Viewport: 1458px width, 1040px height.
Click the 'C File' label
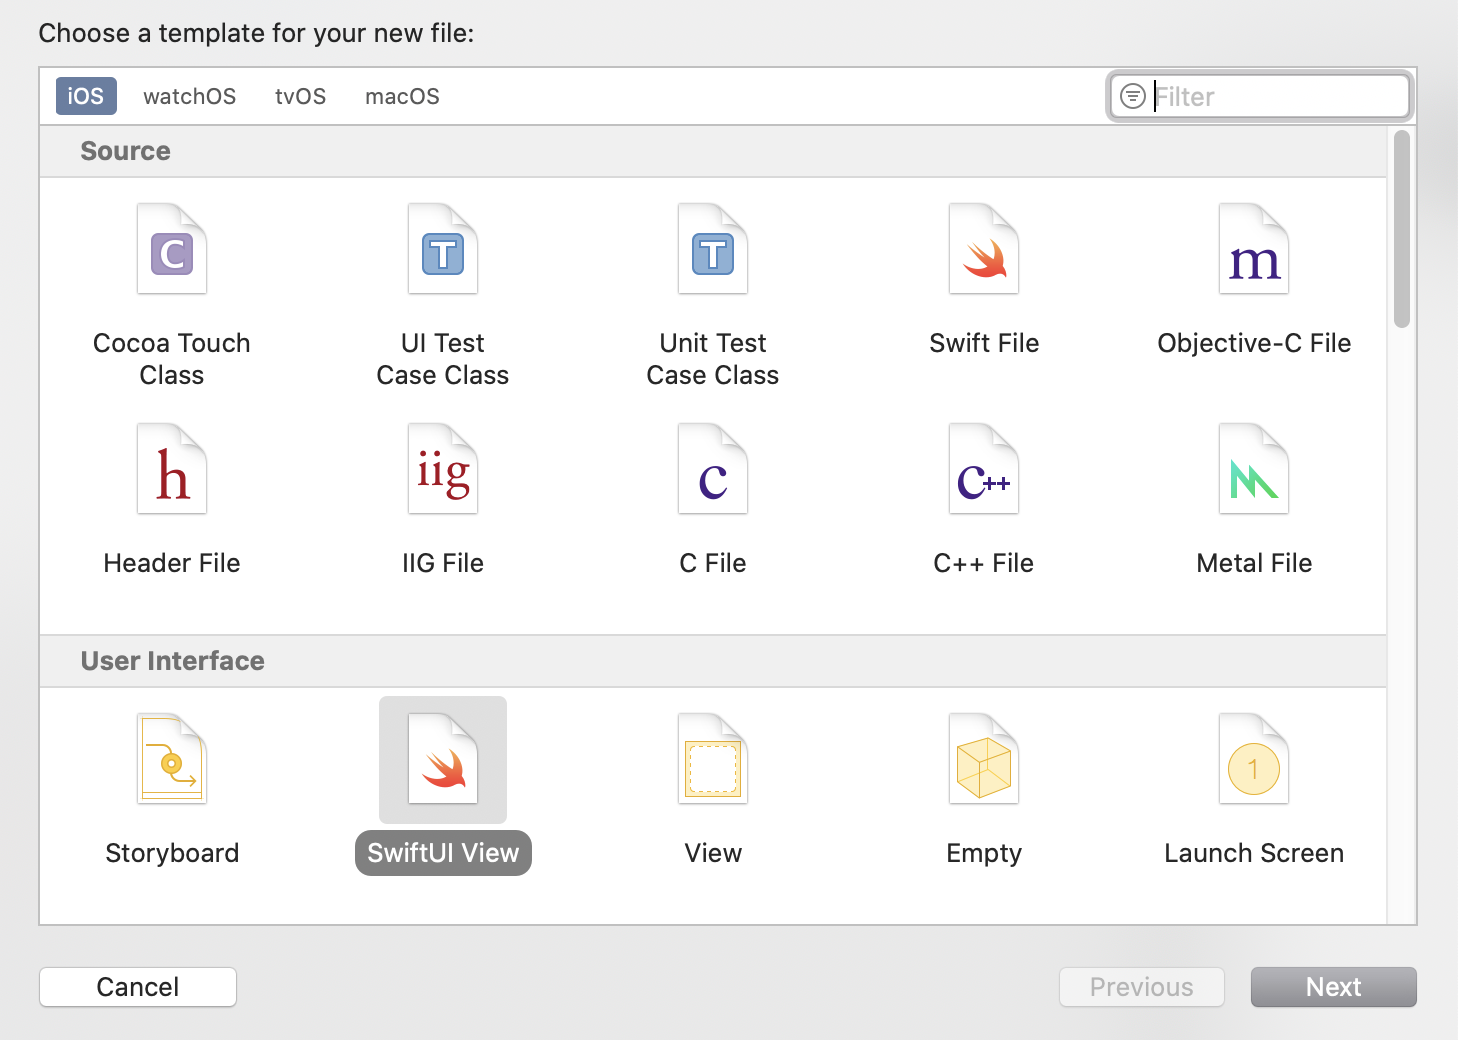(x=713, y=563)
